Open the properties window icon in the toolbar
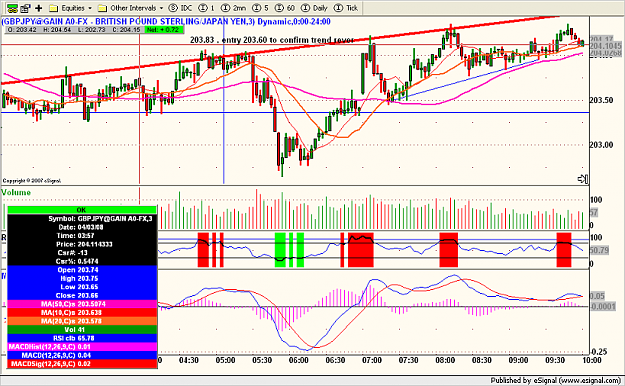 pos(26,8)
